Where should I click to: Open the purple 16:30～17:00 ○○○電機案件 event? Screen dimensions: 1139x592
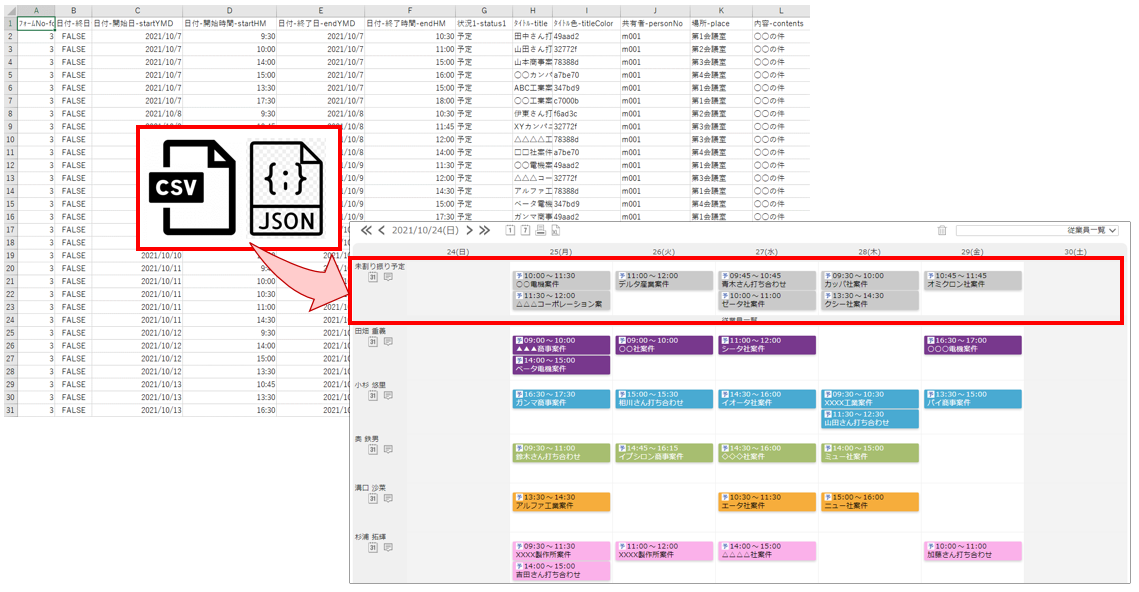(x=973, y=345)
